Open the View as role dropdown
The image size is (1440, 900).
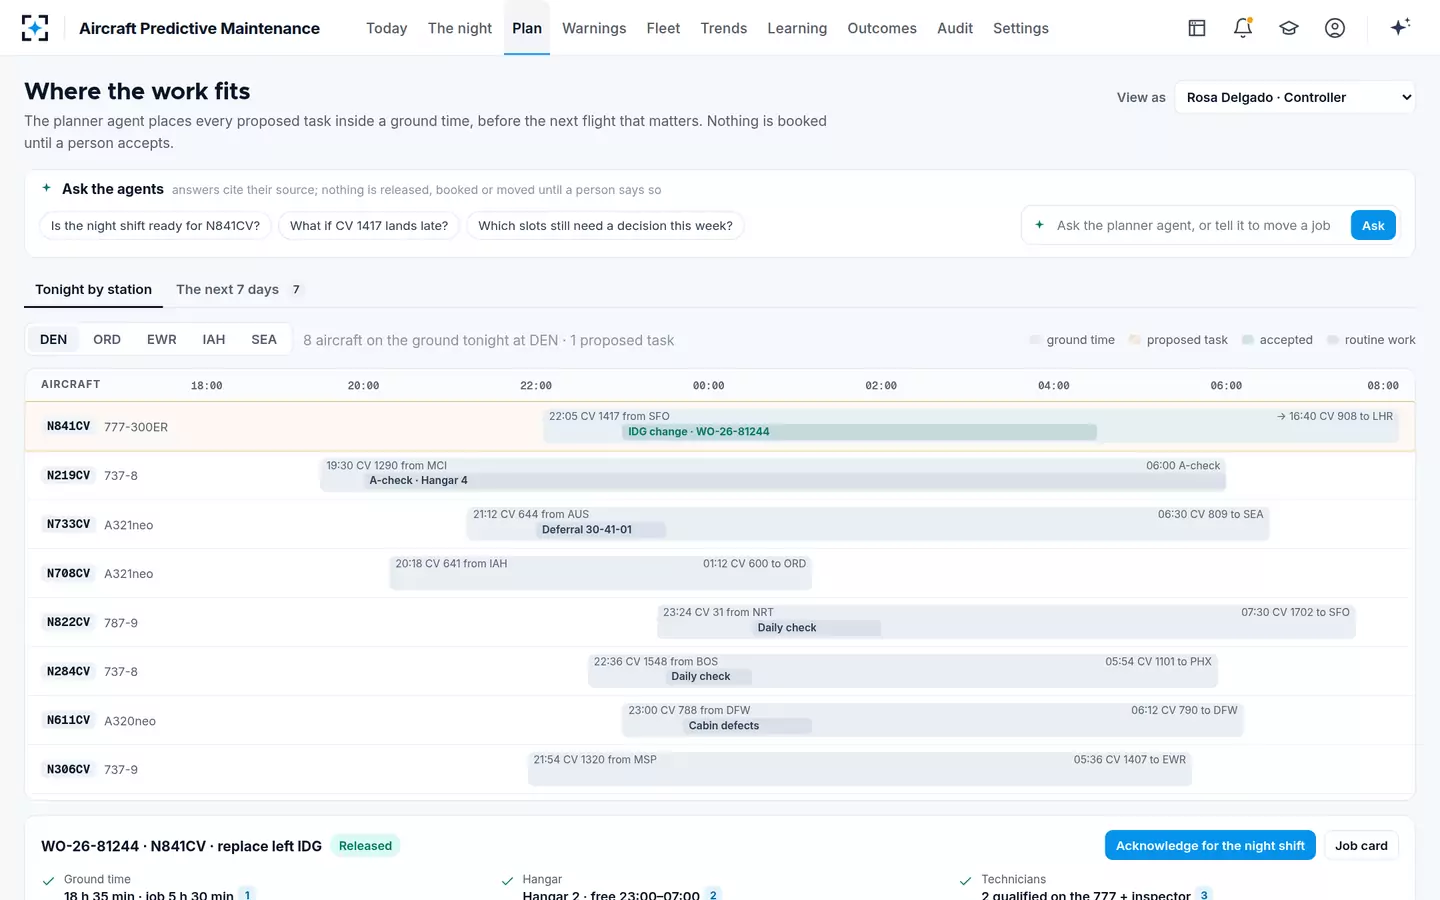tap(1295, 97)
